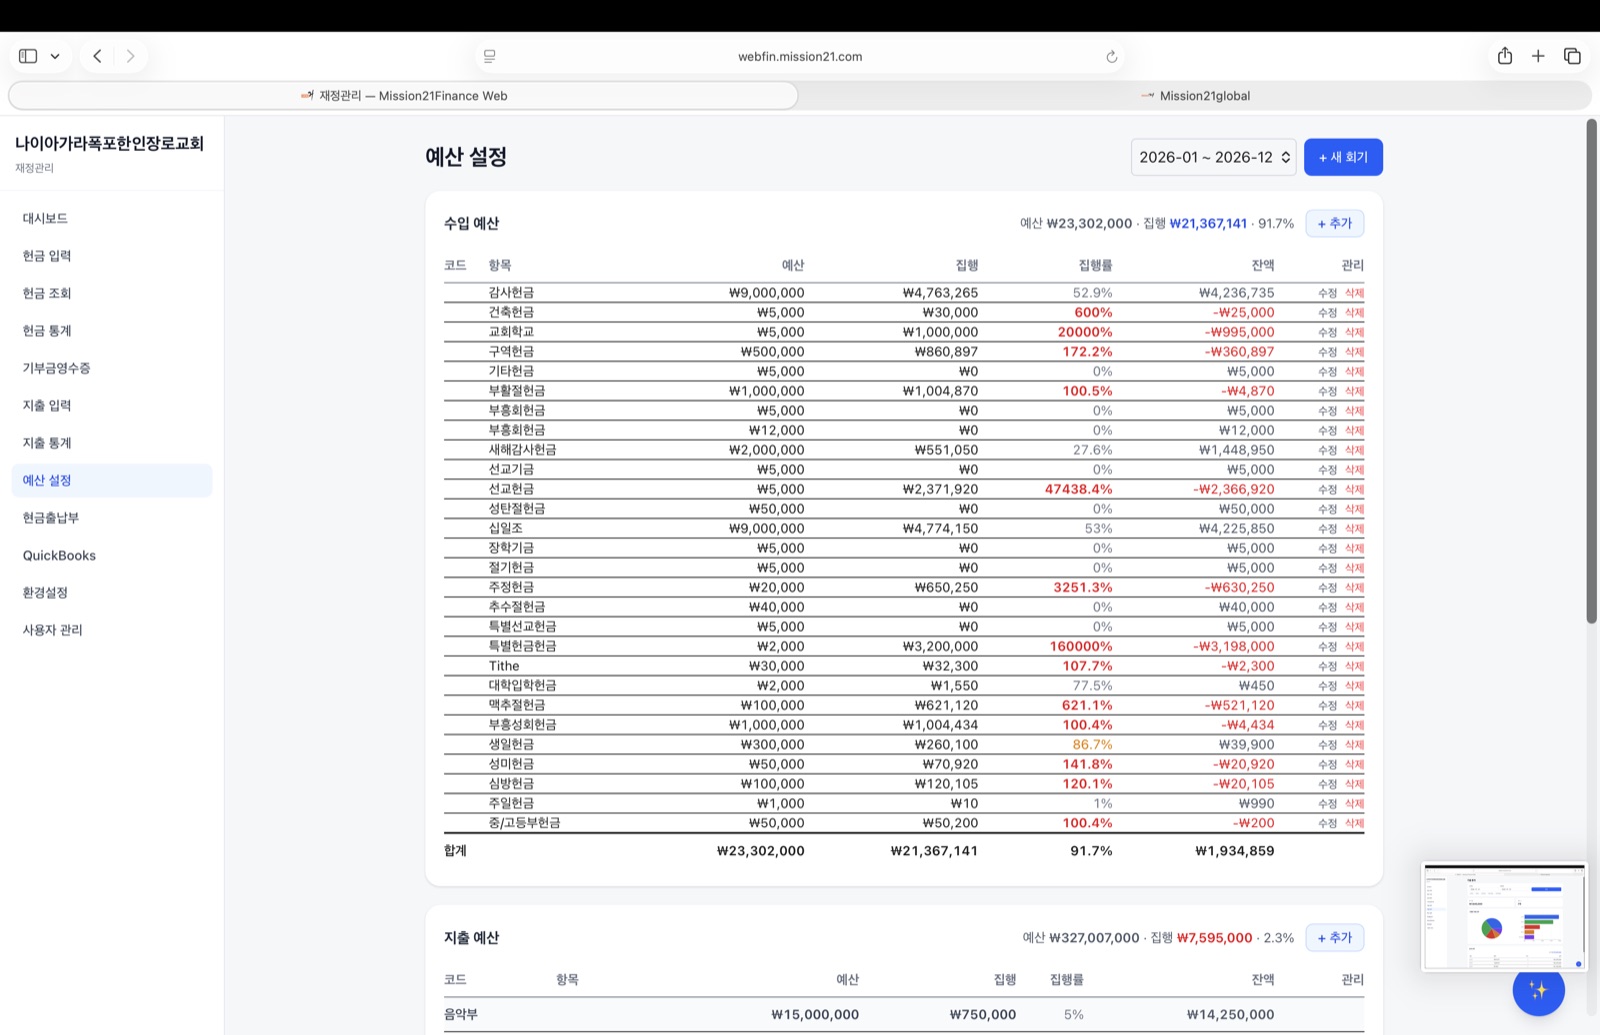The width and height of the screenshot is (1600, 1035).
Task: Click + 추가 in the 수입 예산 section
Action: click(x=1334, y=223)
